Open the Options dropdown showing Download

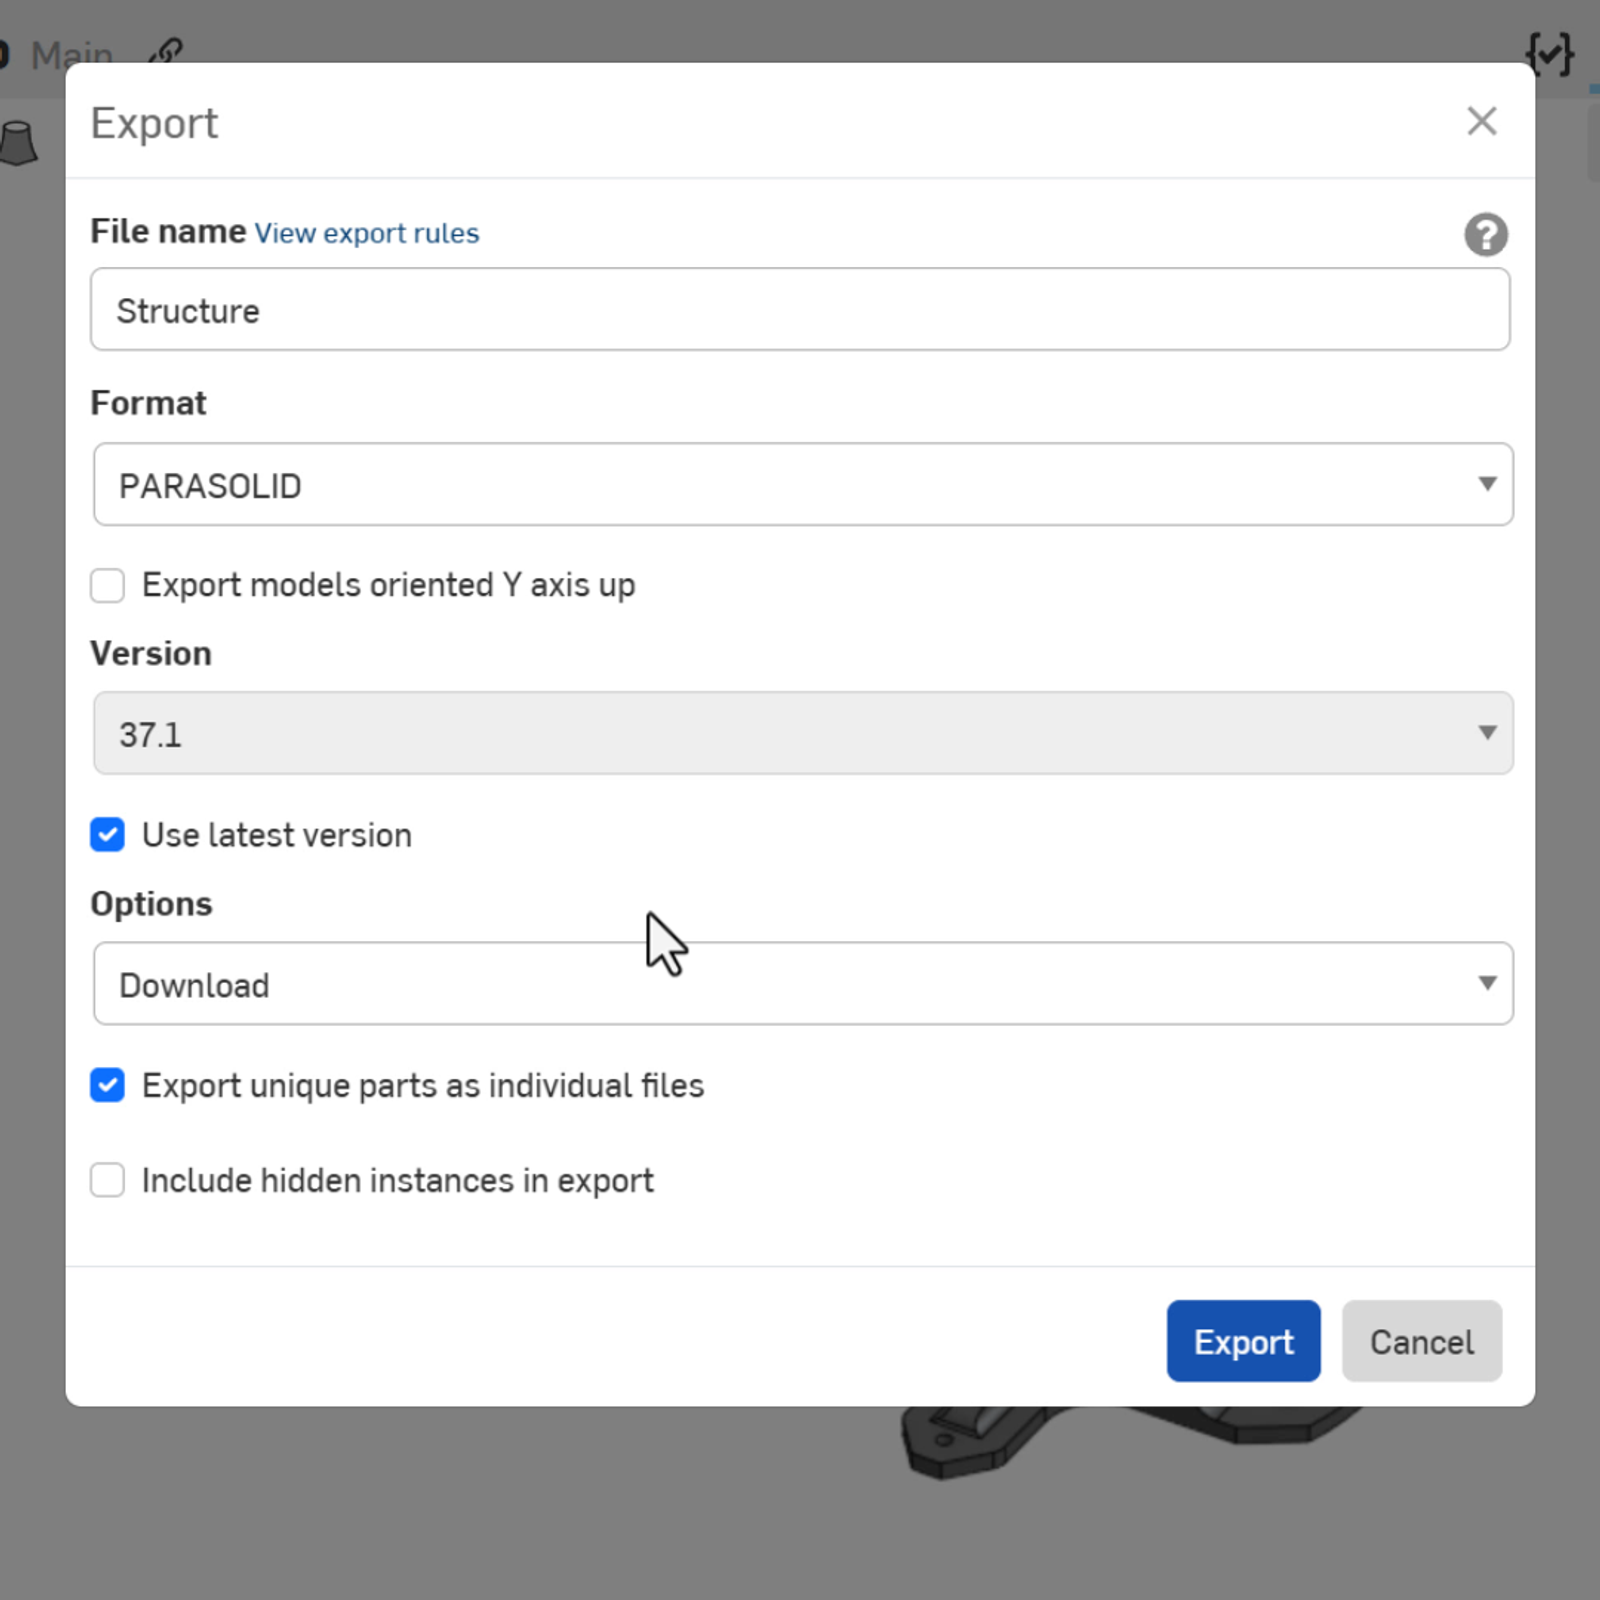[800, 983]
